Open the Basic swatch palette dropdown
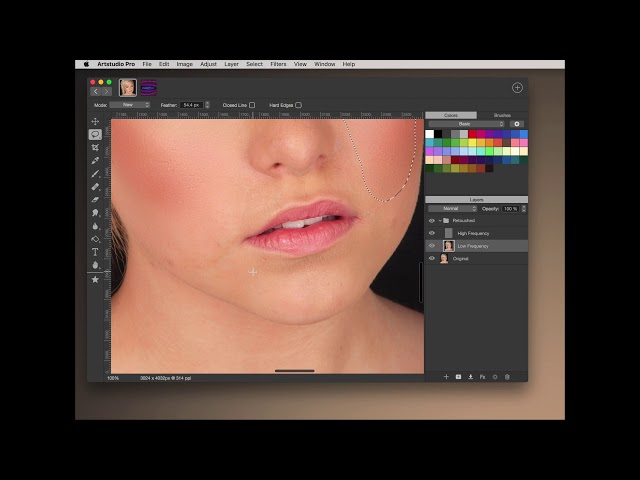 coord(466,124)
